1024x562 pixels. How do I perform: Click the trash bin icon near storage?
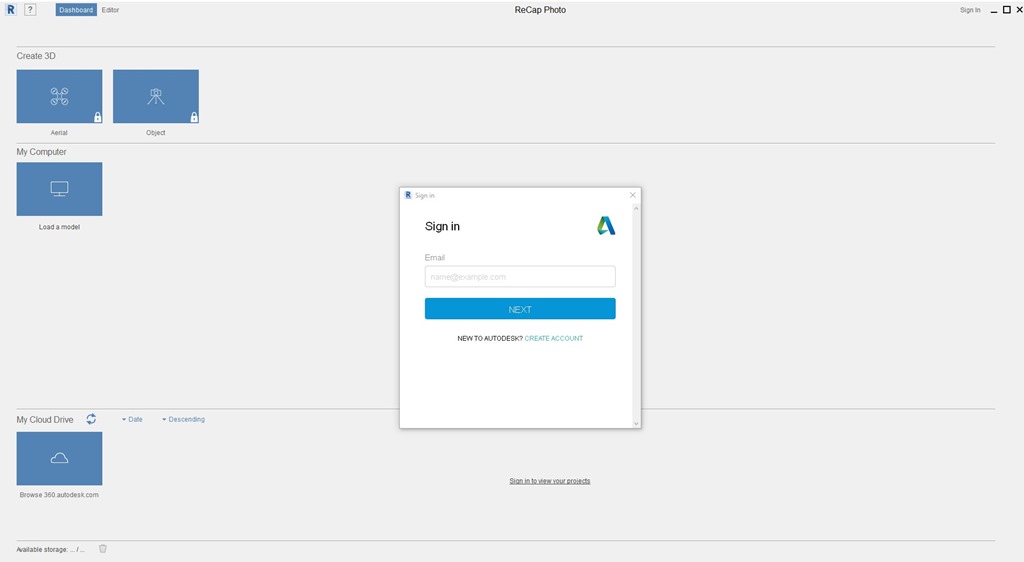pyautogui.click(x=103, y=548)
